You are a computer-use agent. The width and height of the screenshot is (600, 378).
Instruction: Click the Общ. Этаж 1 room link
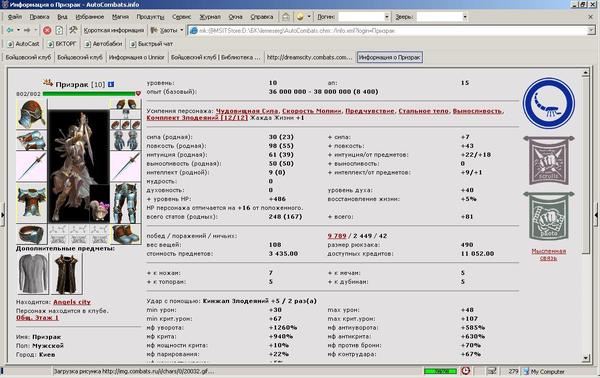(38, 318)
